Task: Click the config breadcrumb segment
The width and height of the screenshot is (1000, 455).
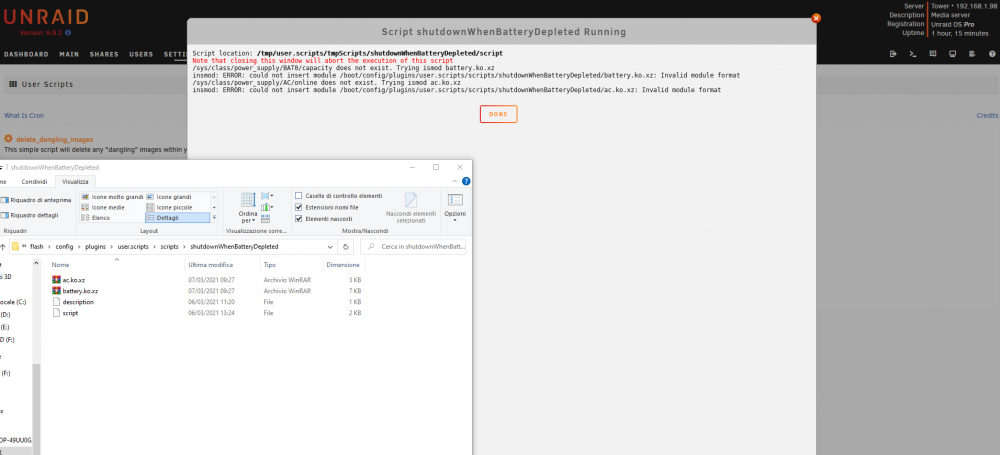Action: point(64,246)
